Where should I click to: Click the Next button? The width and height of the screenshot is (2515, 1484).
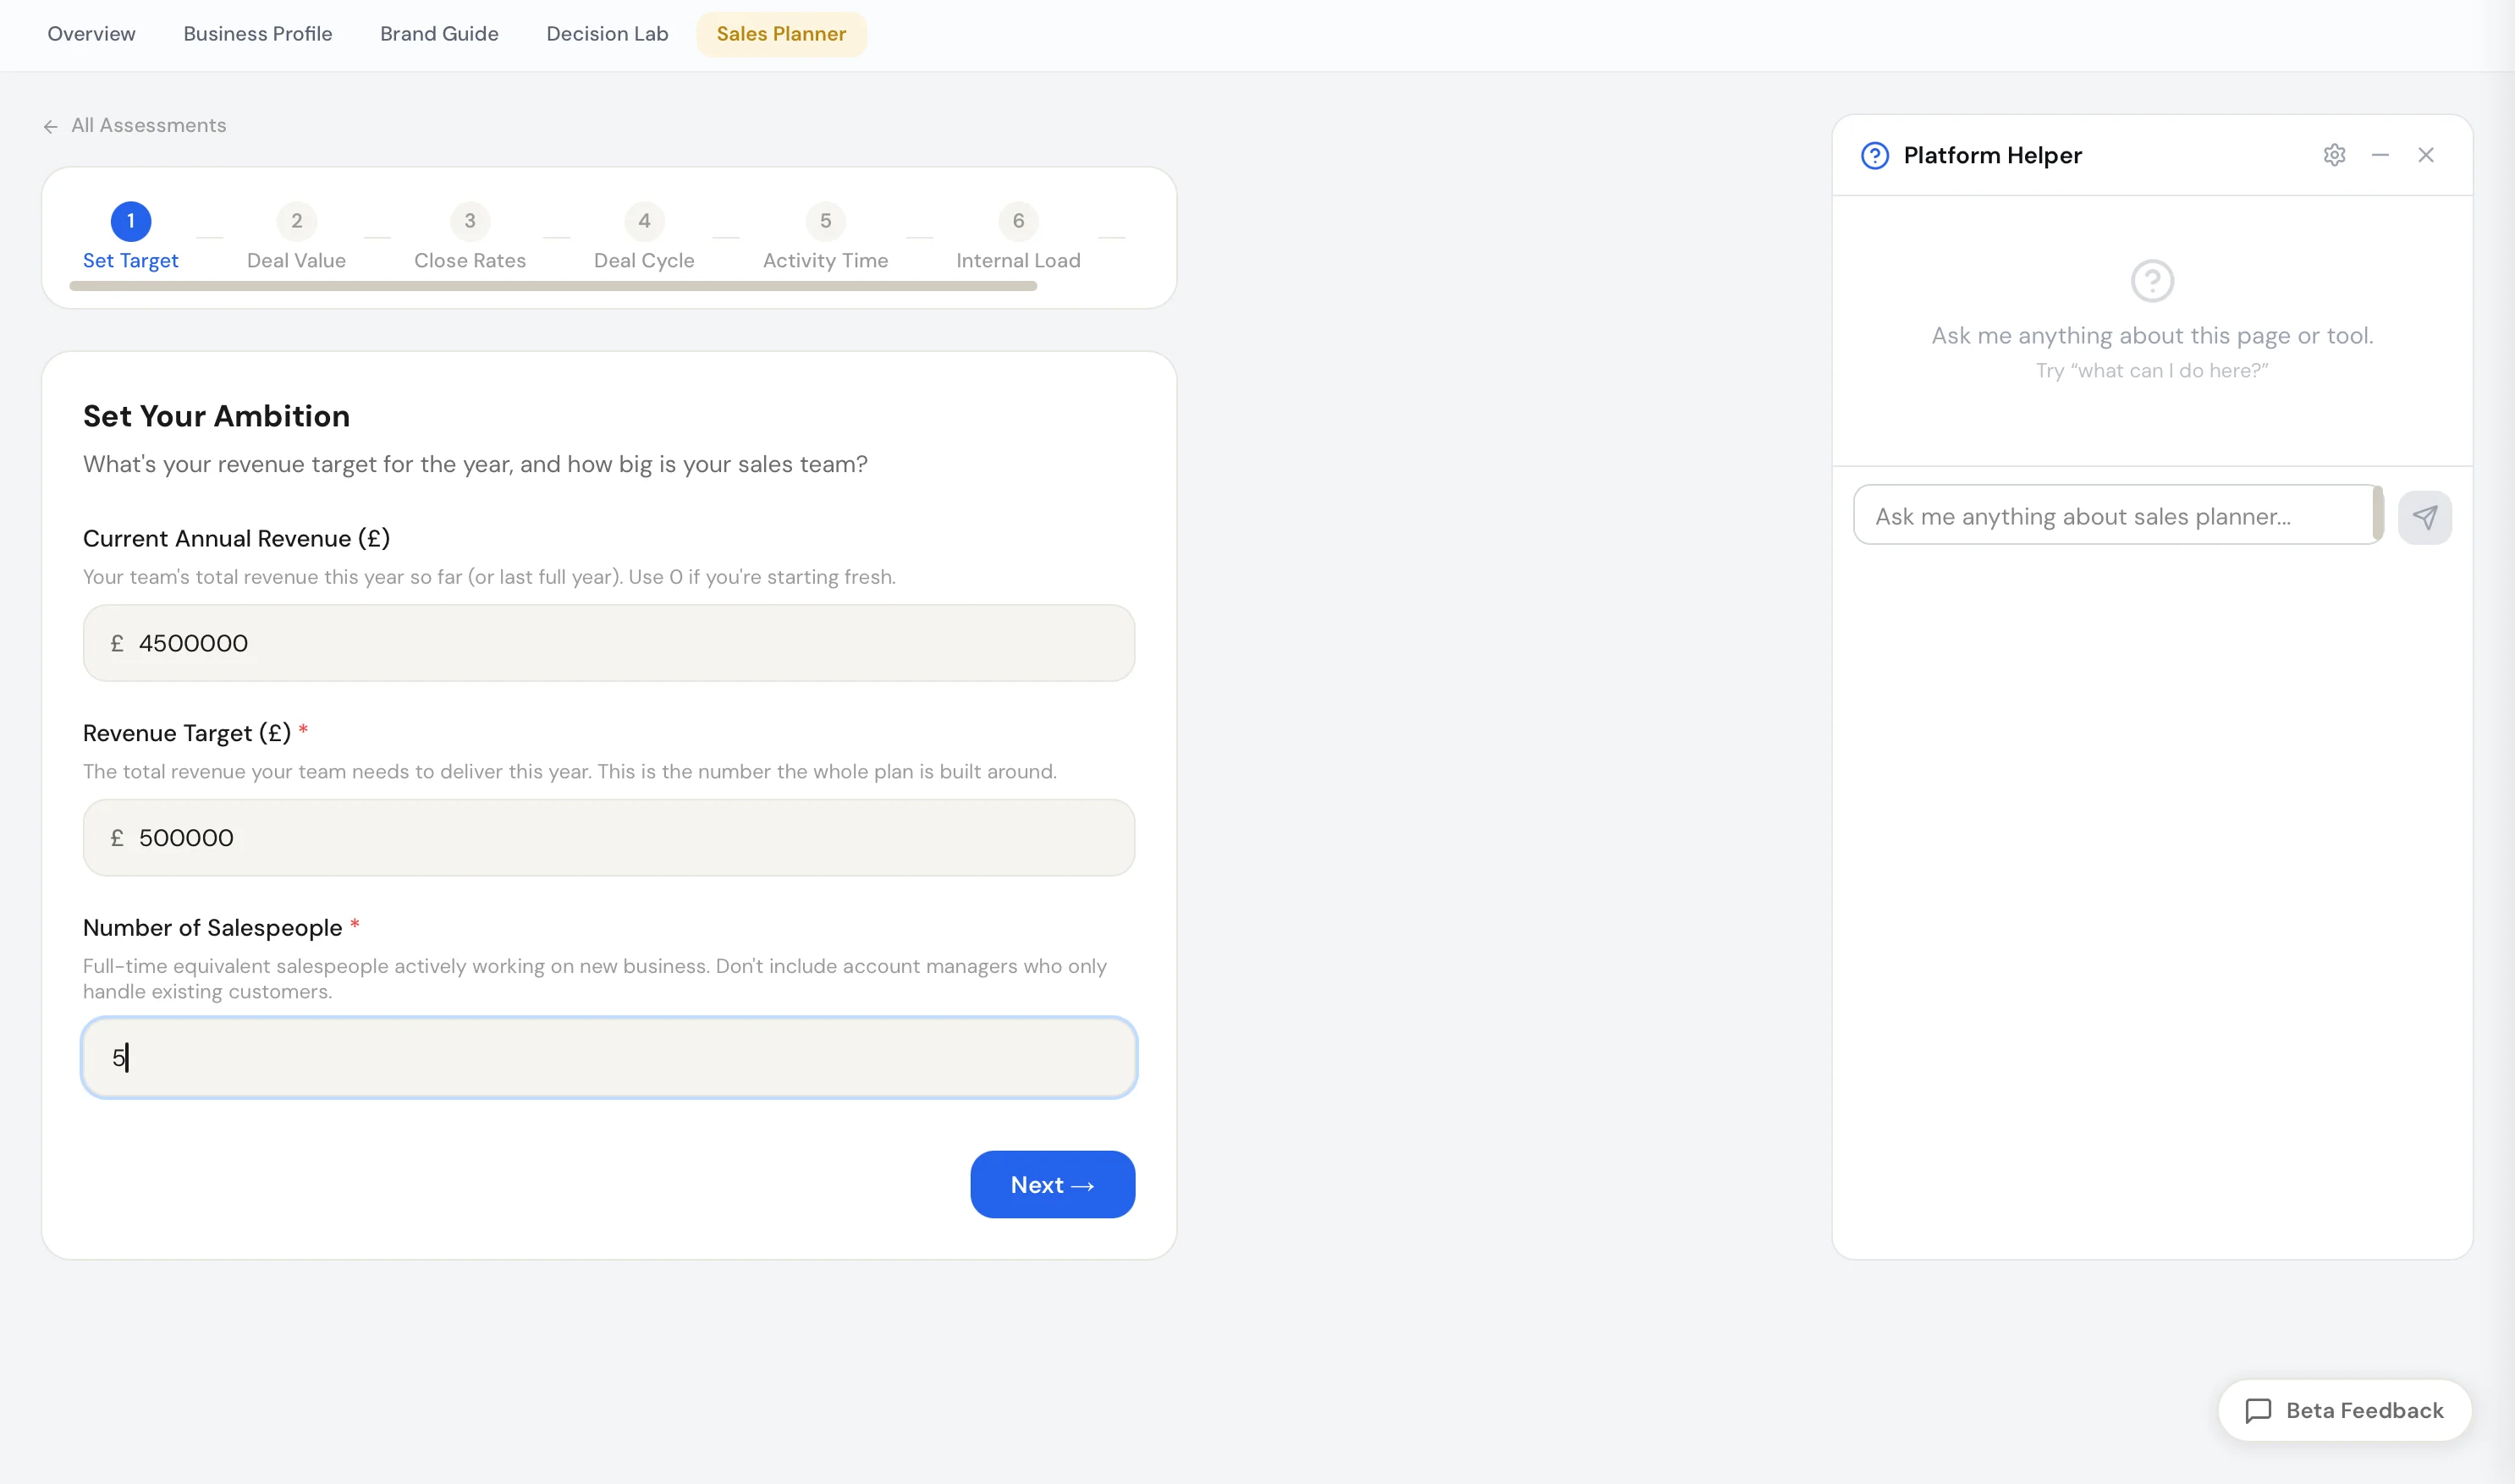pos(1052,1184)
